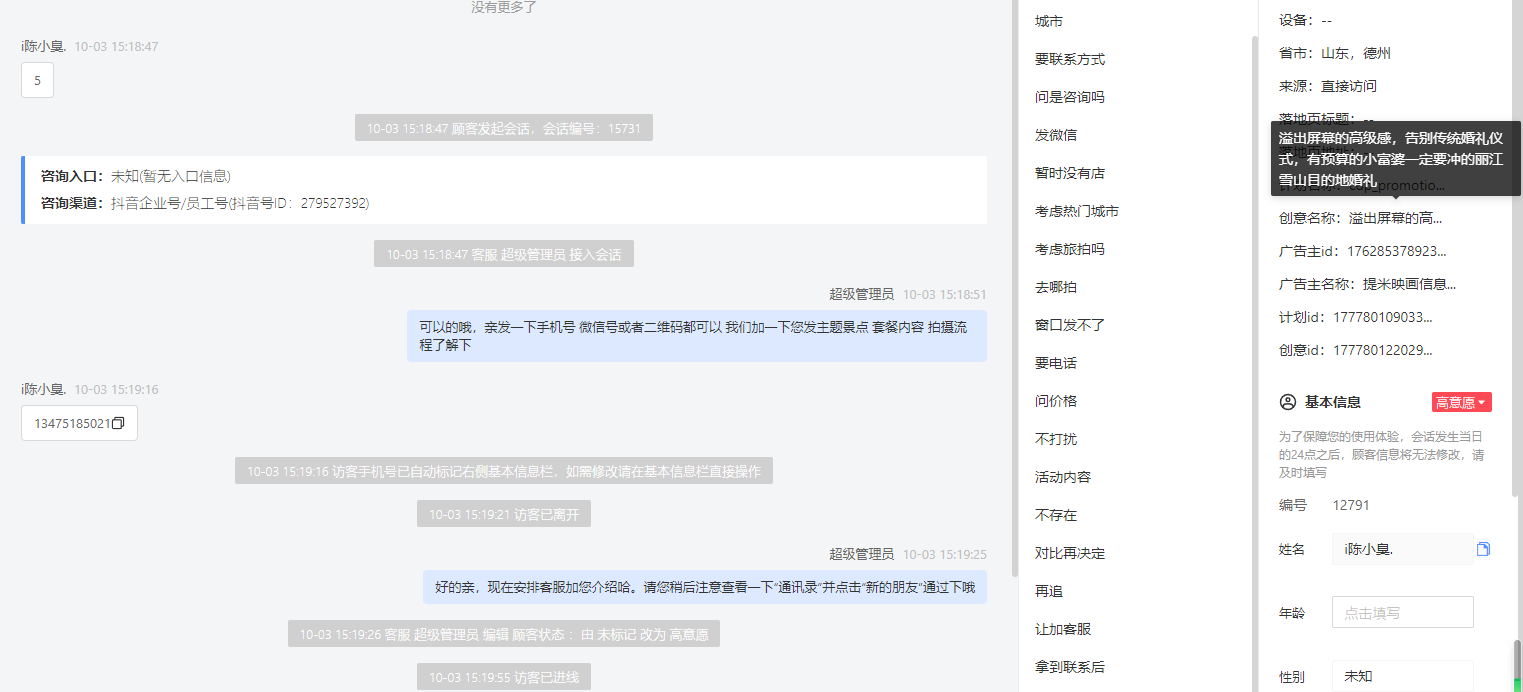Click the 广告主名称 提米映画信息 row
This screenshot has height=692, width=1523.
(x=1367, y=284)
